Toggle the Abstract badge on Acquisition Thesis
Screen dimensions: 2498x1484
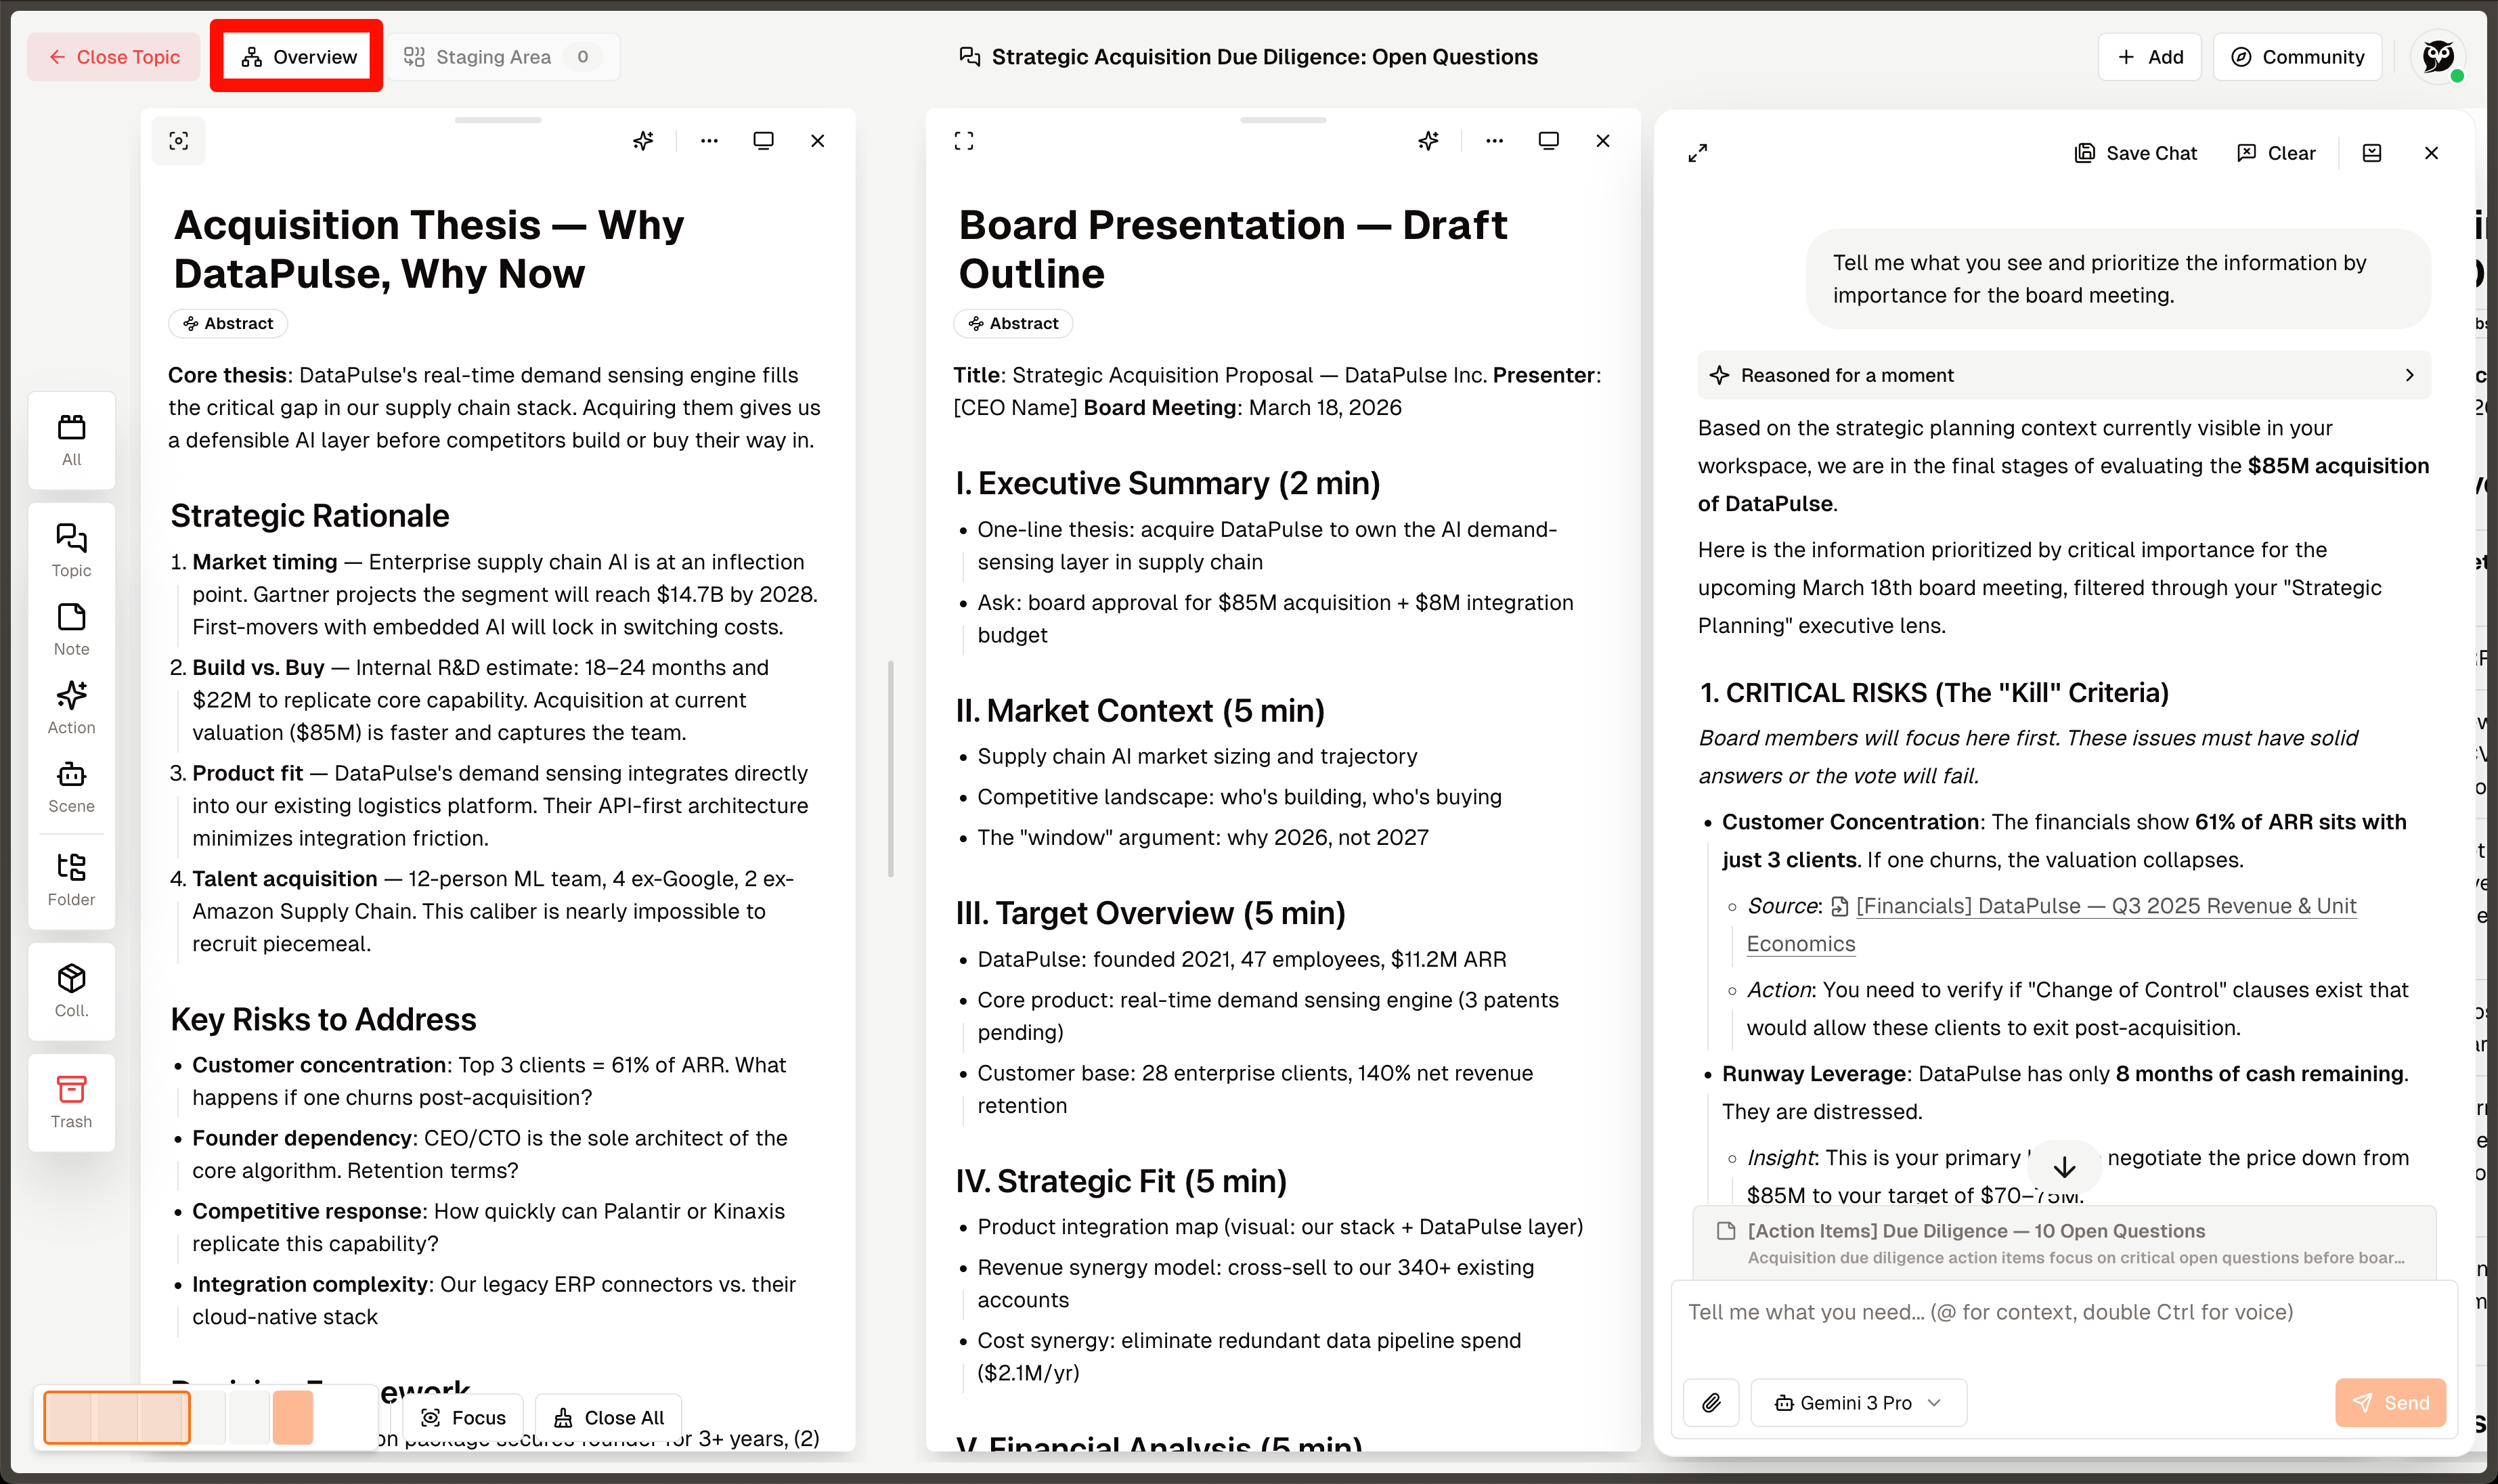point(227,323)
